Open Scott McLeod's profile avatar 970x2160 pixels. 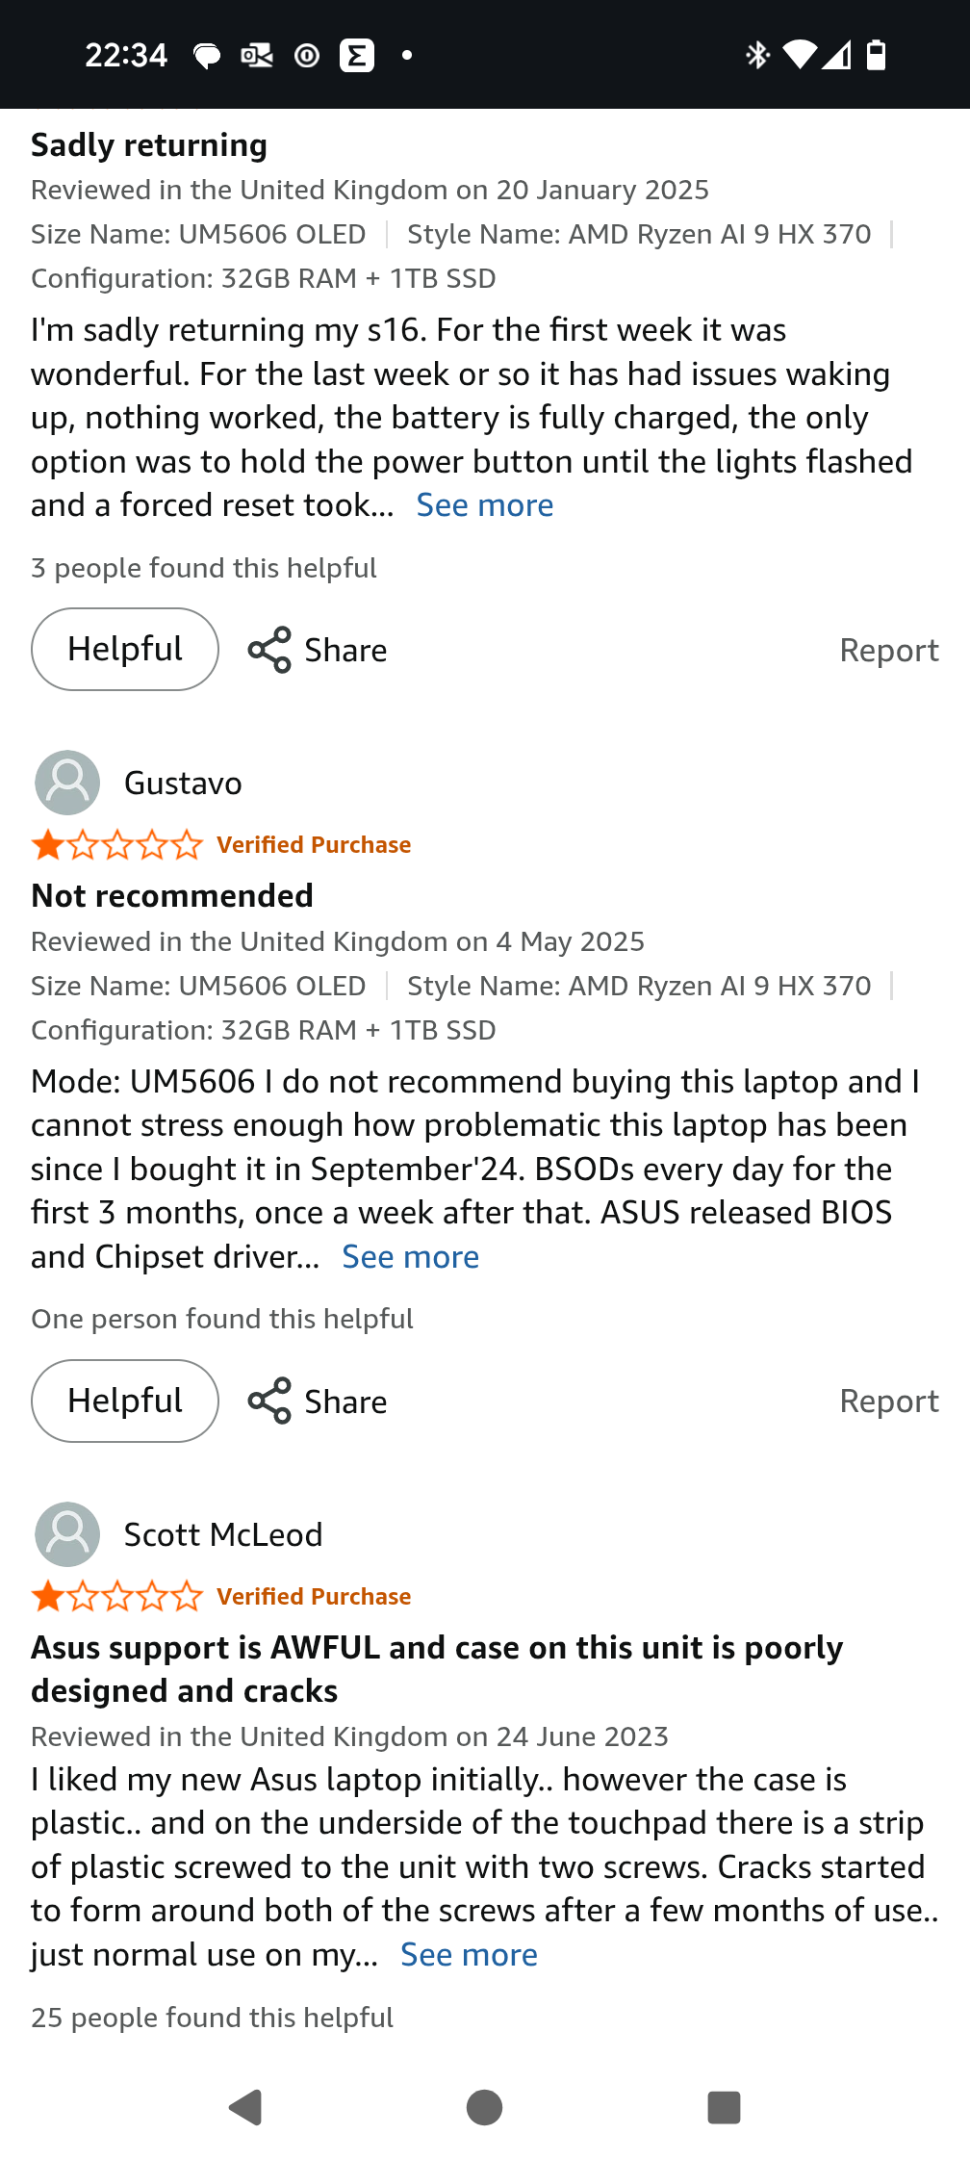point(67,1534)
